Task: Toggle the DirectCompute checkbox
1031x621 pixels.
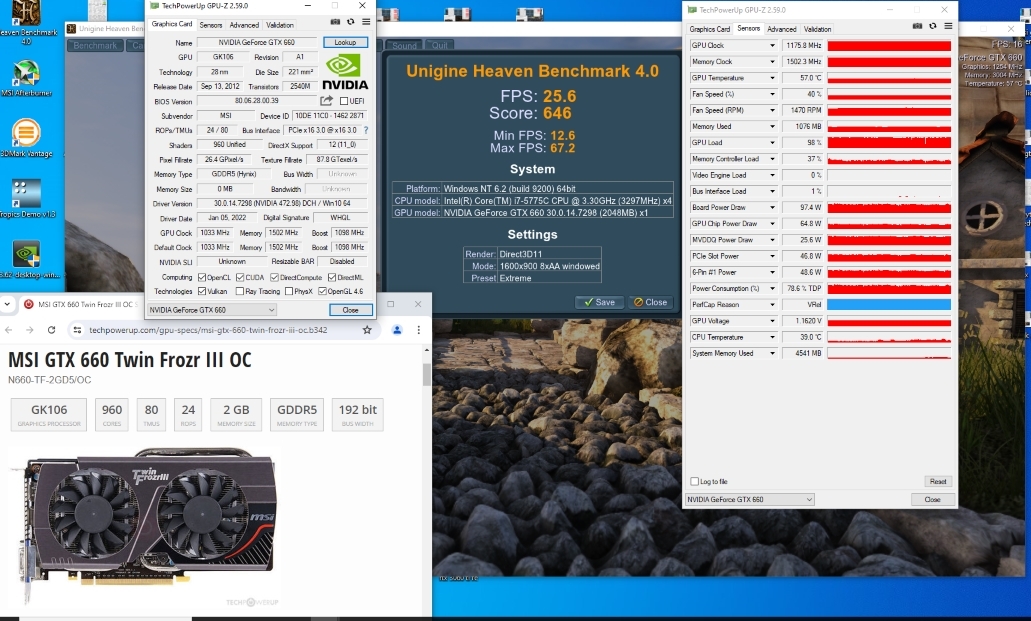Action: point(274,278)
